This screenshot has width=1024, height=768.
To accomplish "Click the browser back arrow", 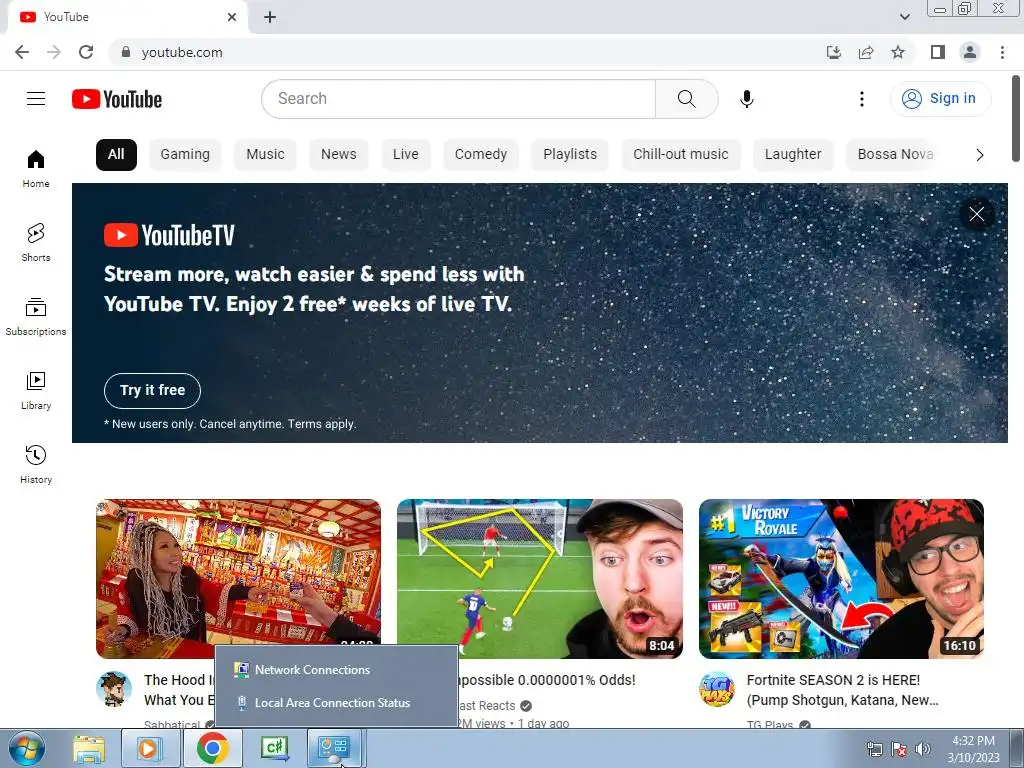I will tap(22, 52).
